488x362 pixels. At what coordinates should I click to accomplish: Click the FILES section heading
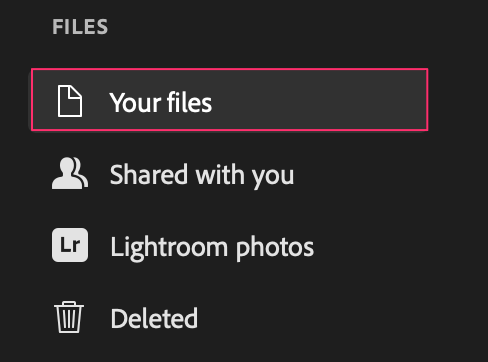[80, 27]
